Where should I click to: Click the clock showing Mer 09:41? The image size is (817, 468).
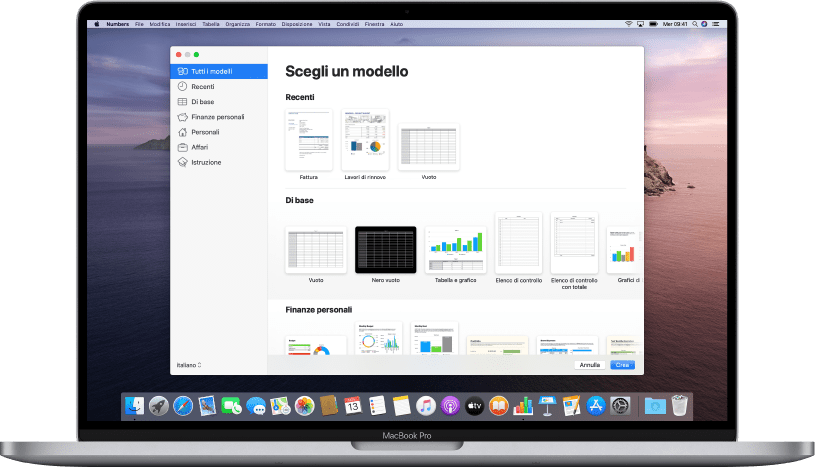[675, 24]
